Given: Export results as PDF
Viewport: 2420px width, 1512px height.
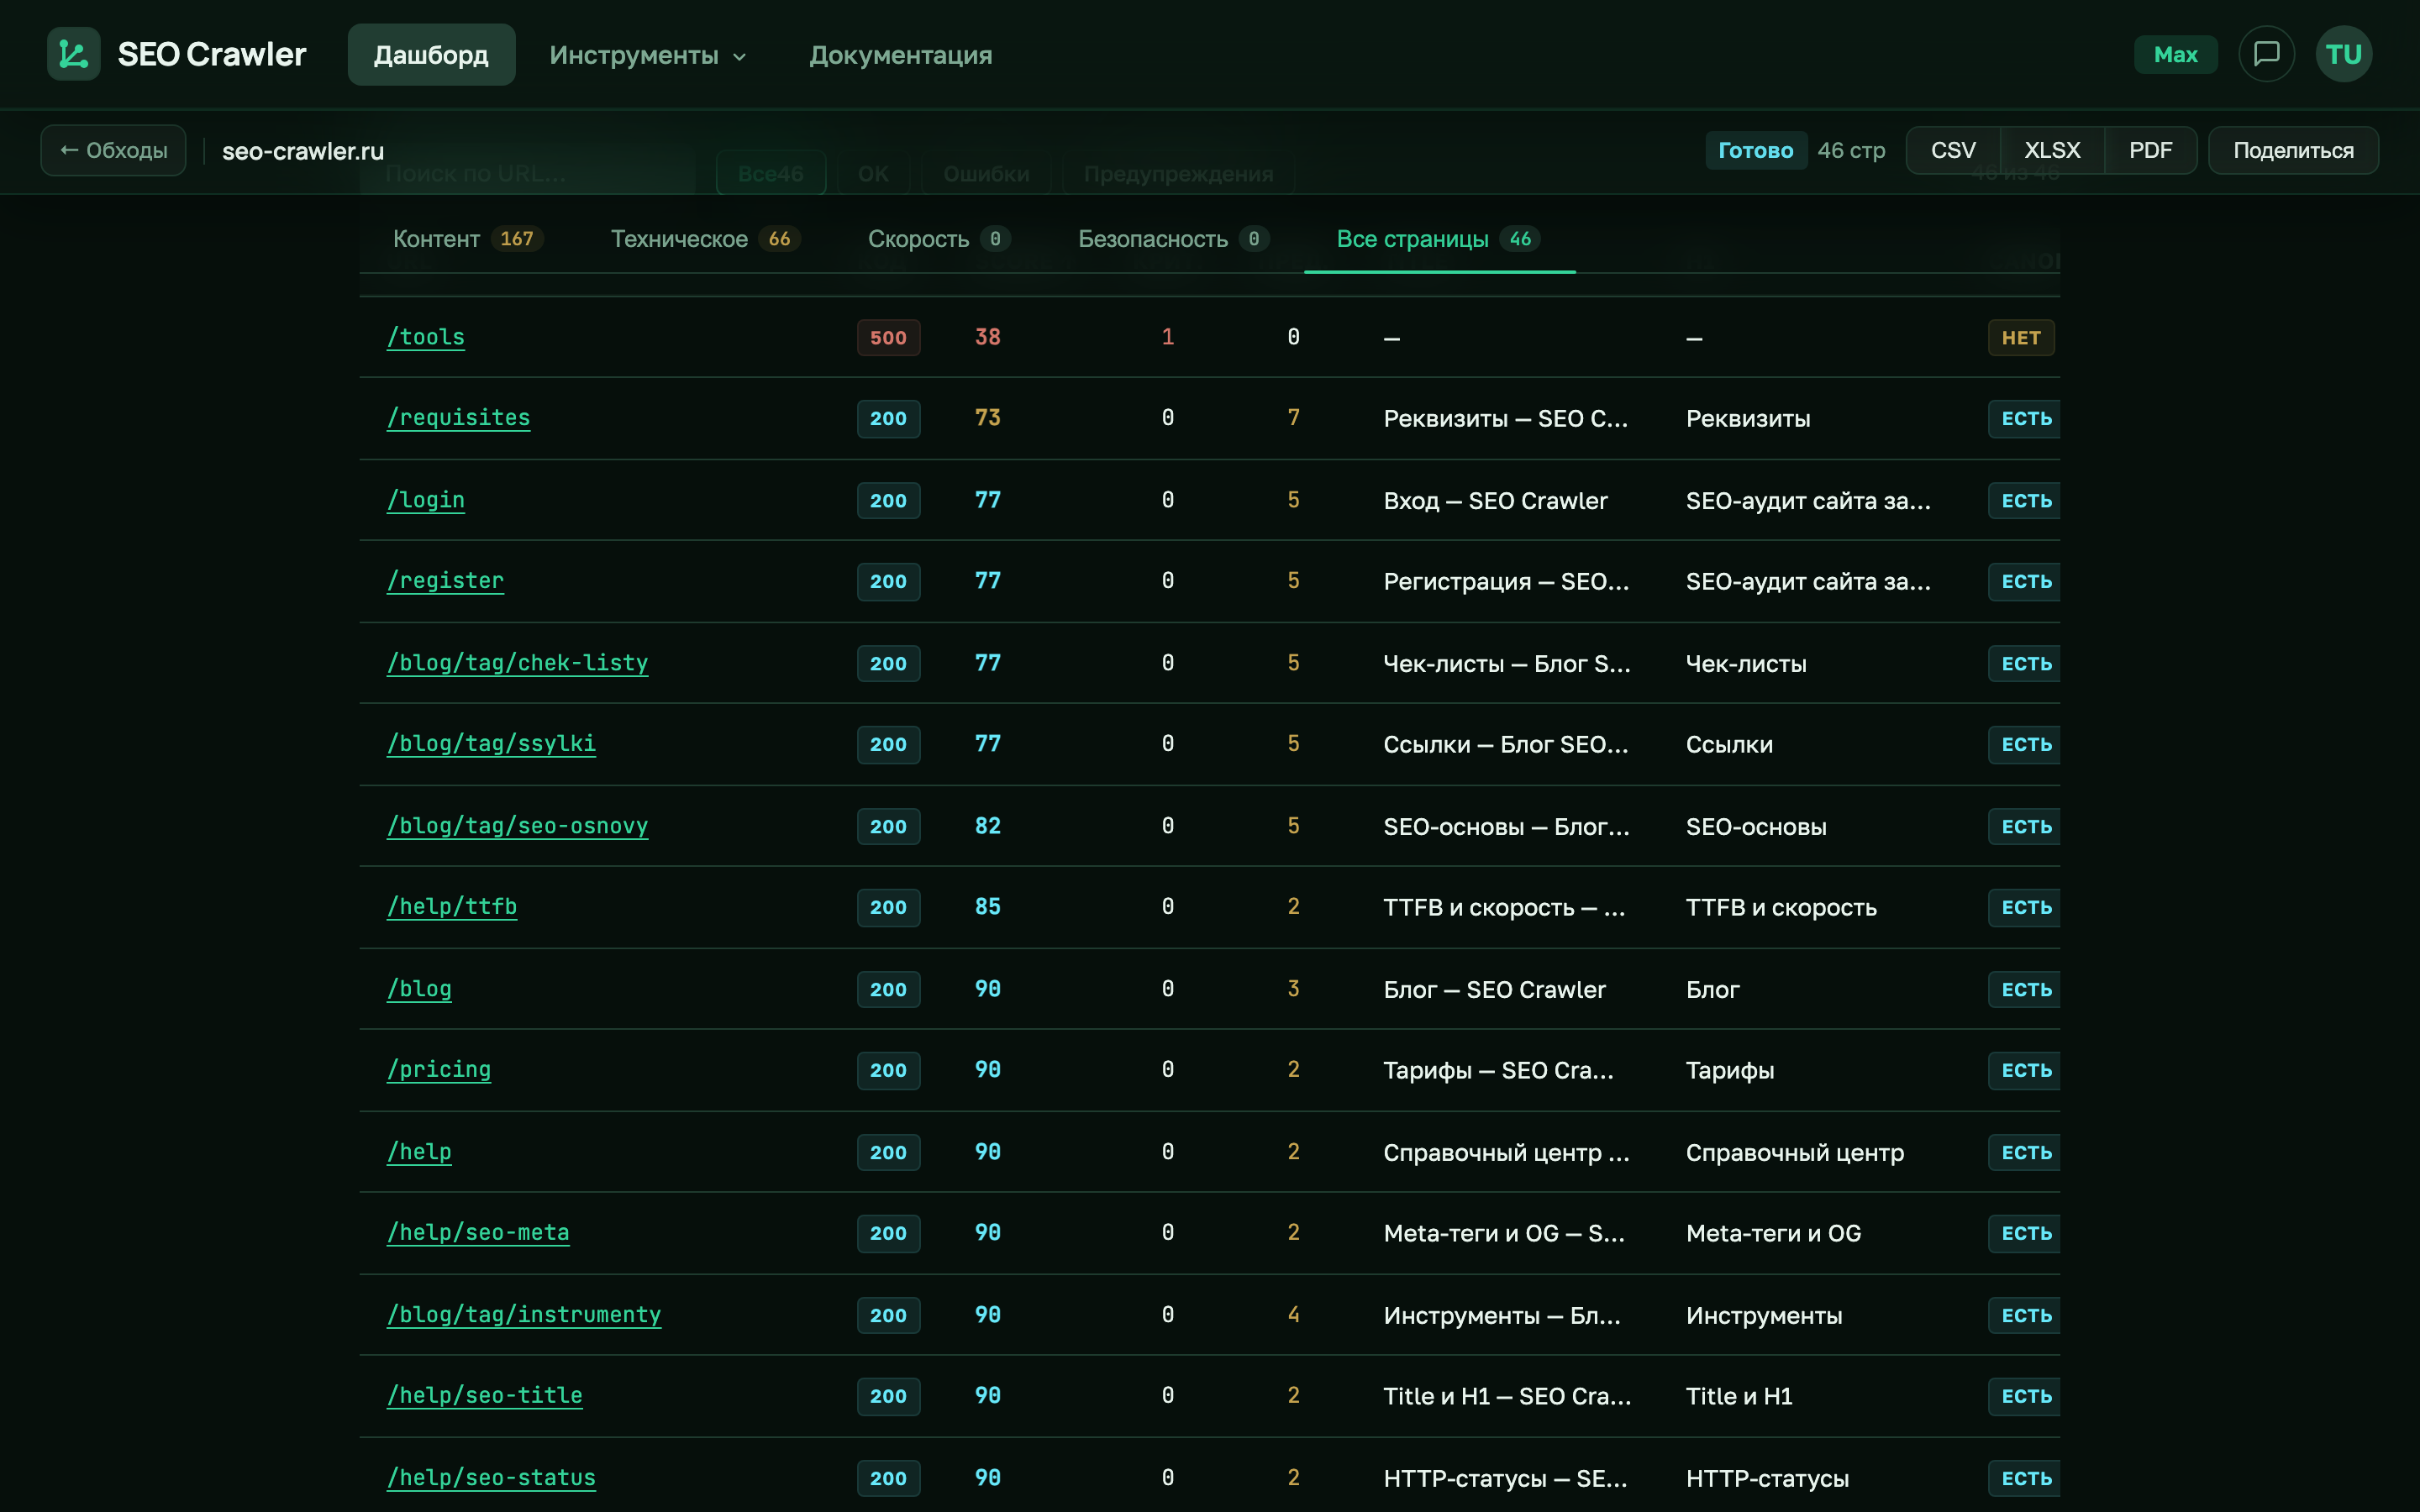Looking at the screenshot, I should pyautogui.click(x=2150, y=150).
